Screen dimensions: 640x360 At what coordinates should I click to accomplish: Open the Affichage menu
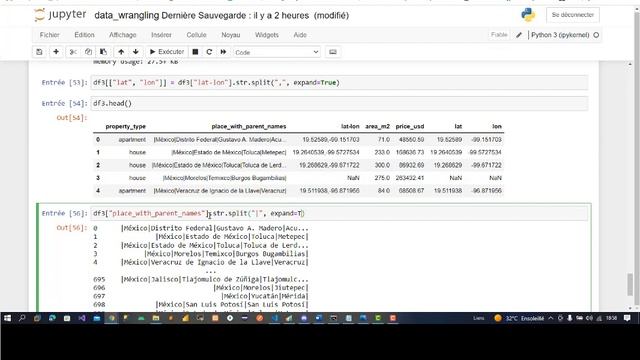tap(122, 35)
